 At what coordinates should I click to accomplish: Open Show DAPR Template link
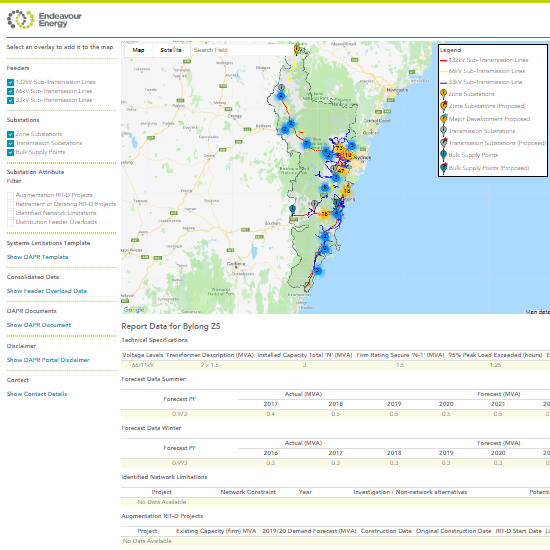38,257
